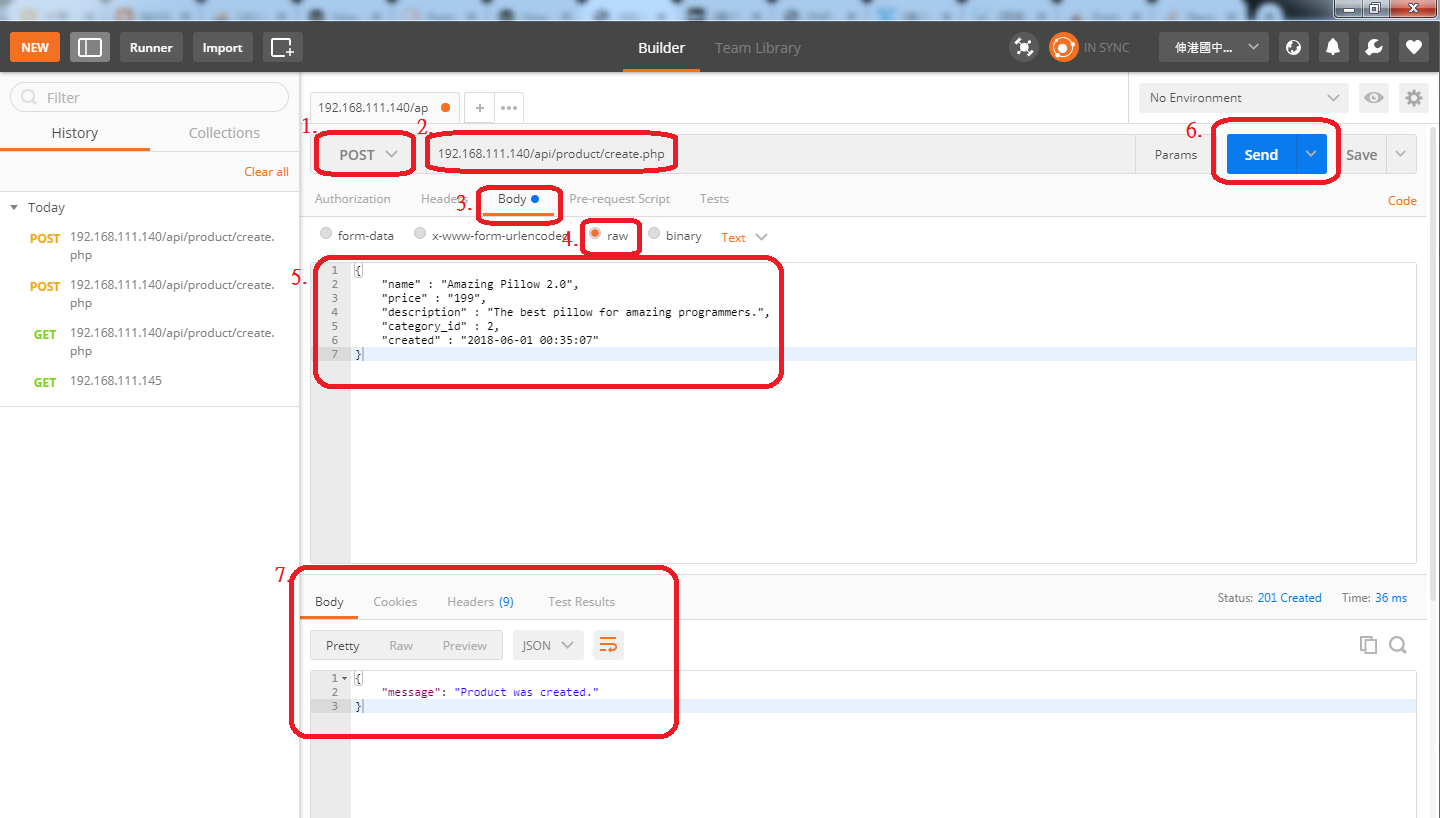Open the No Environment dropdown

point(1242,97)
